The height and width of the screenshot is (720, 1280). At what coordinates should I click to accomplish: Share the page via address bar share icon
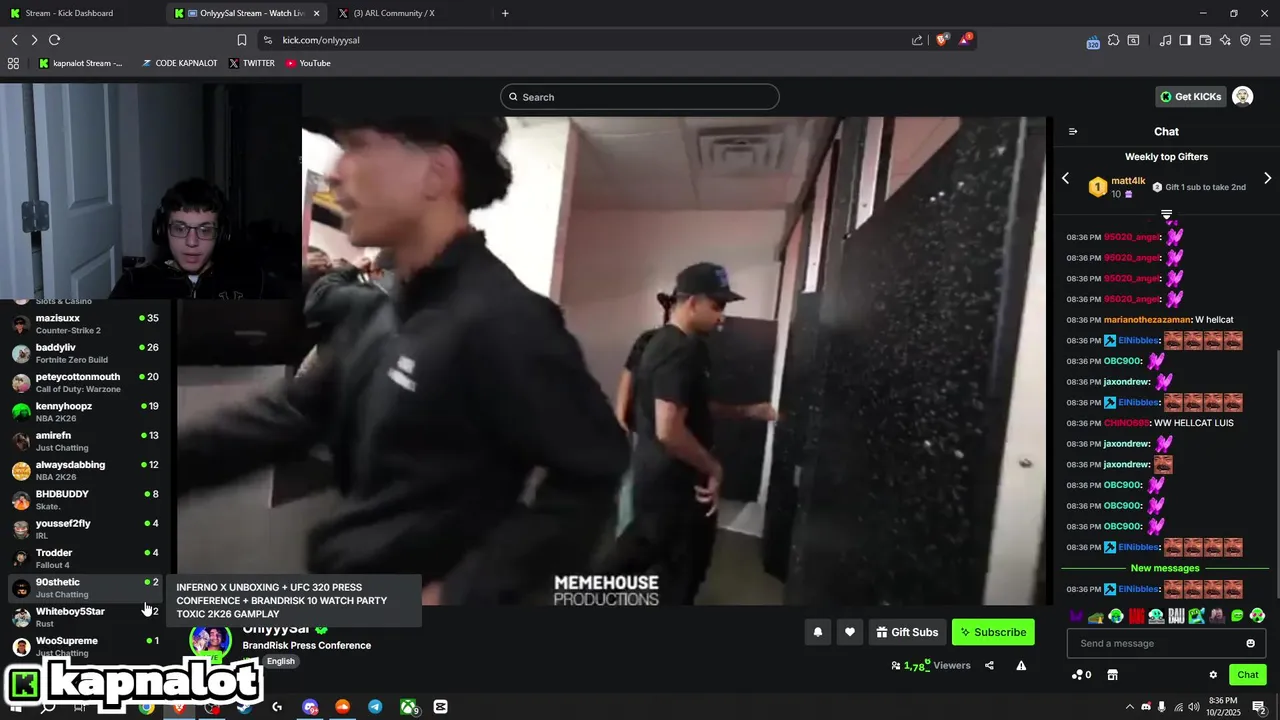pyautogui.click(x=917, y=40)
